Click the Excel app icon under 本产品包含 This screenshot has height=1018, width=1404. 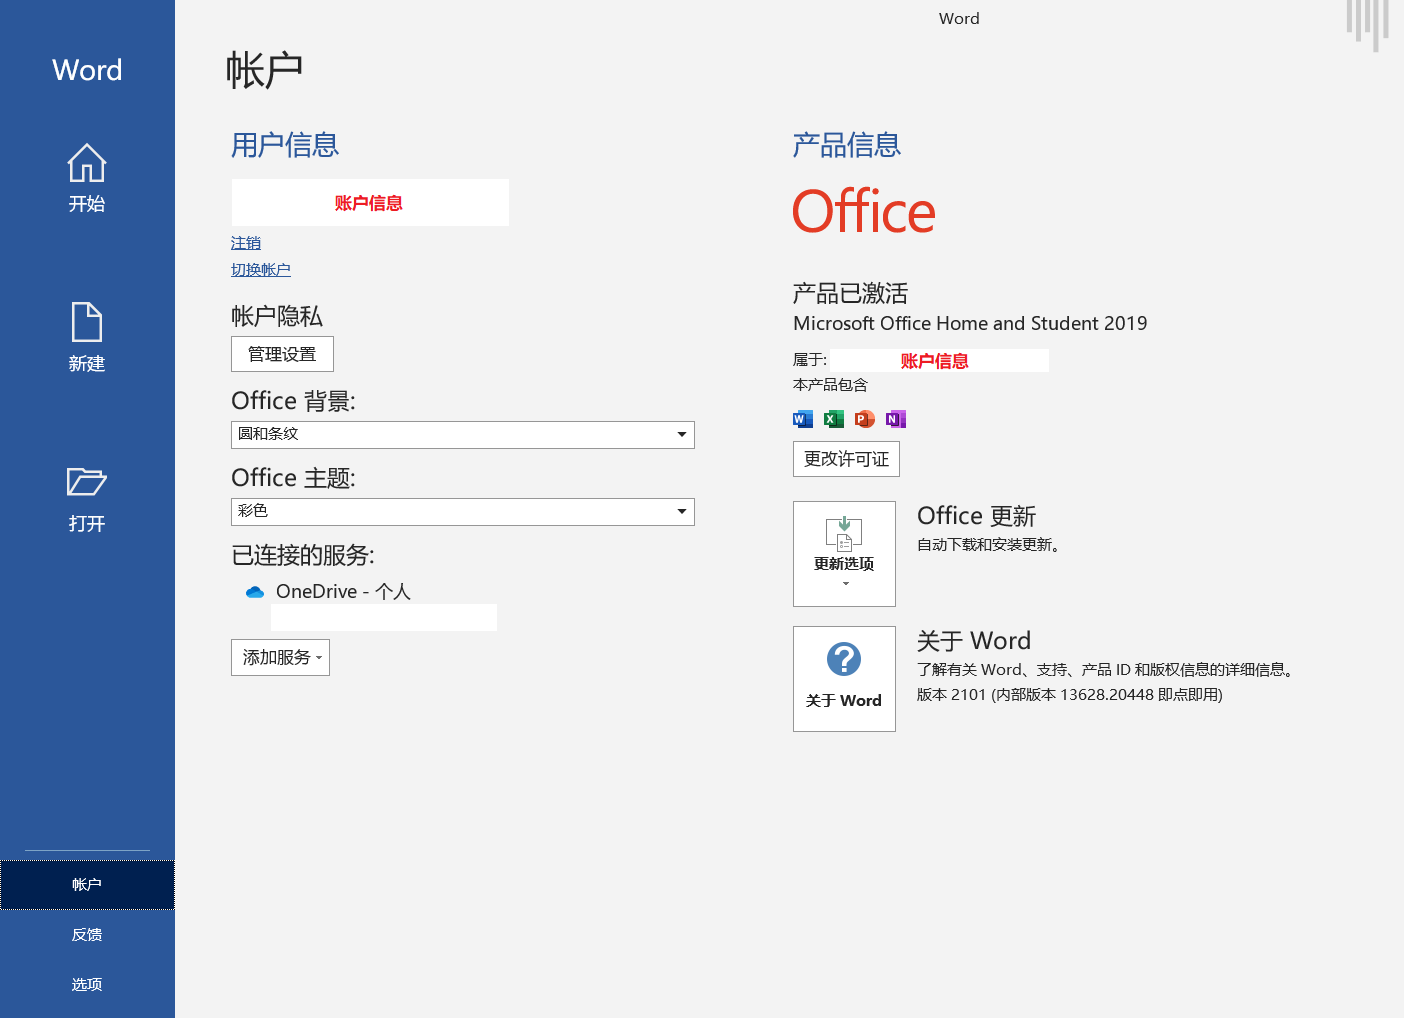tap(834, 419)
